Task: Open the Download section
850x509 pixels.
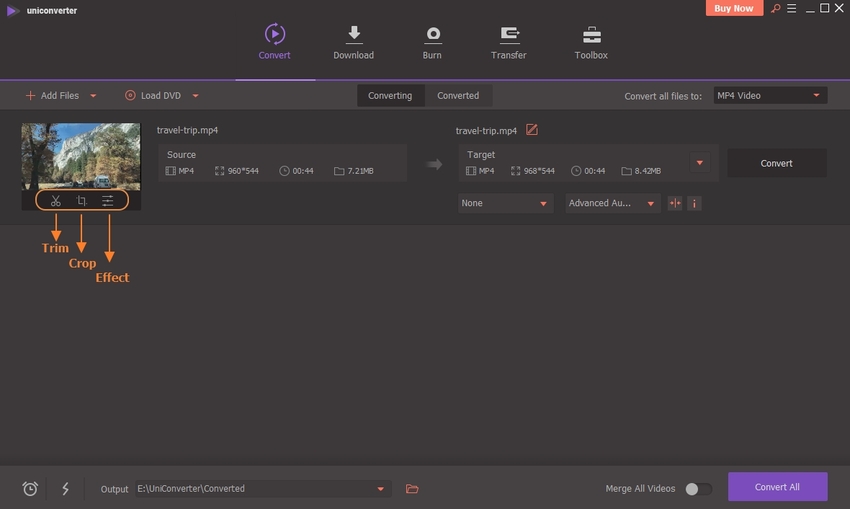Action: (353, 43)
